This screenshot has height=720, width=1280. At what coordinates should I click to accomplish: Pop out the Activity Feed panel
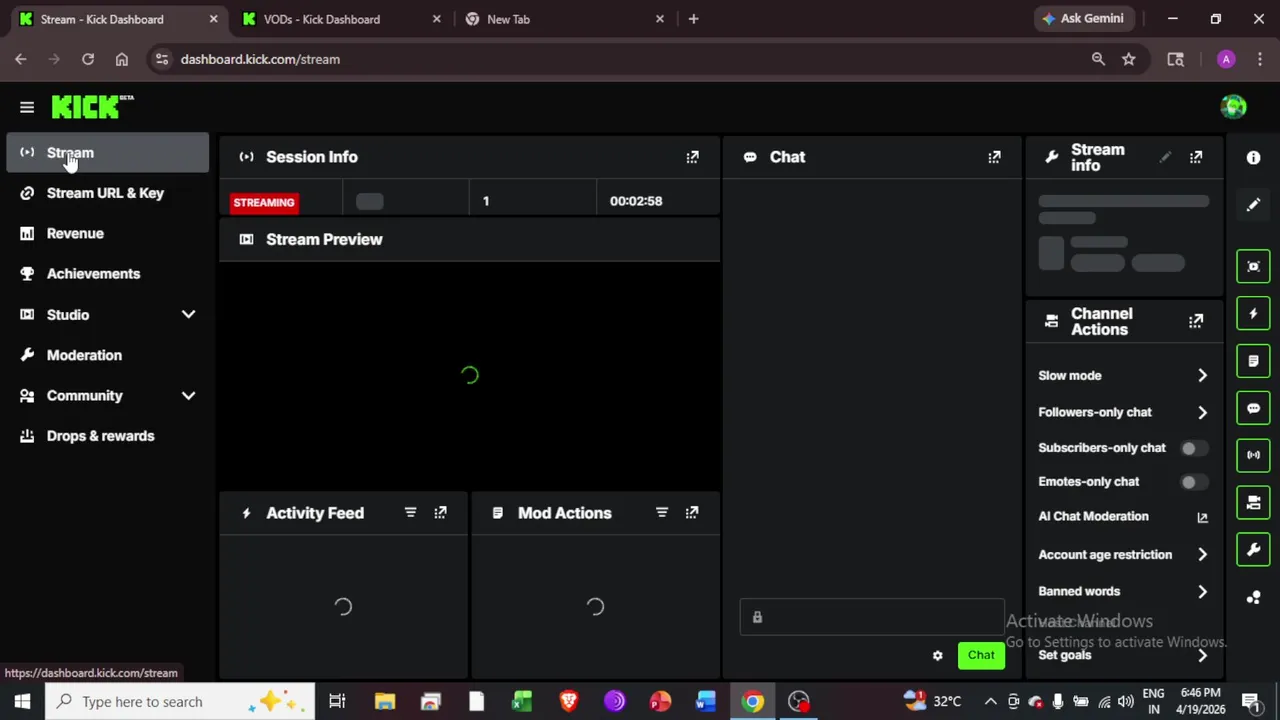pos(440,513)
